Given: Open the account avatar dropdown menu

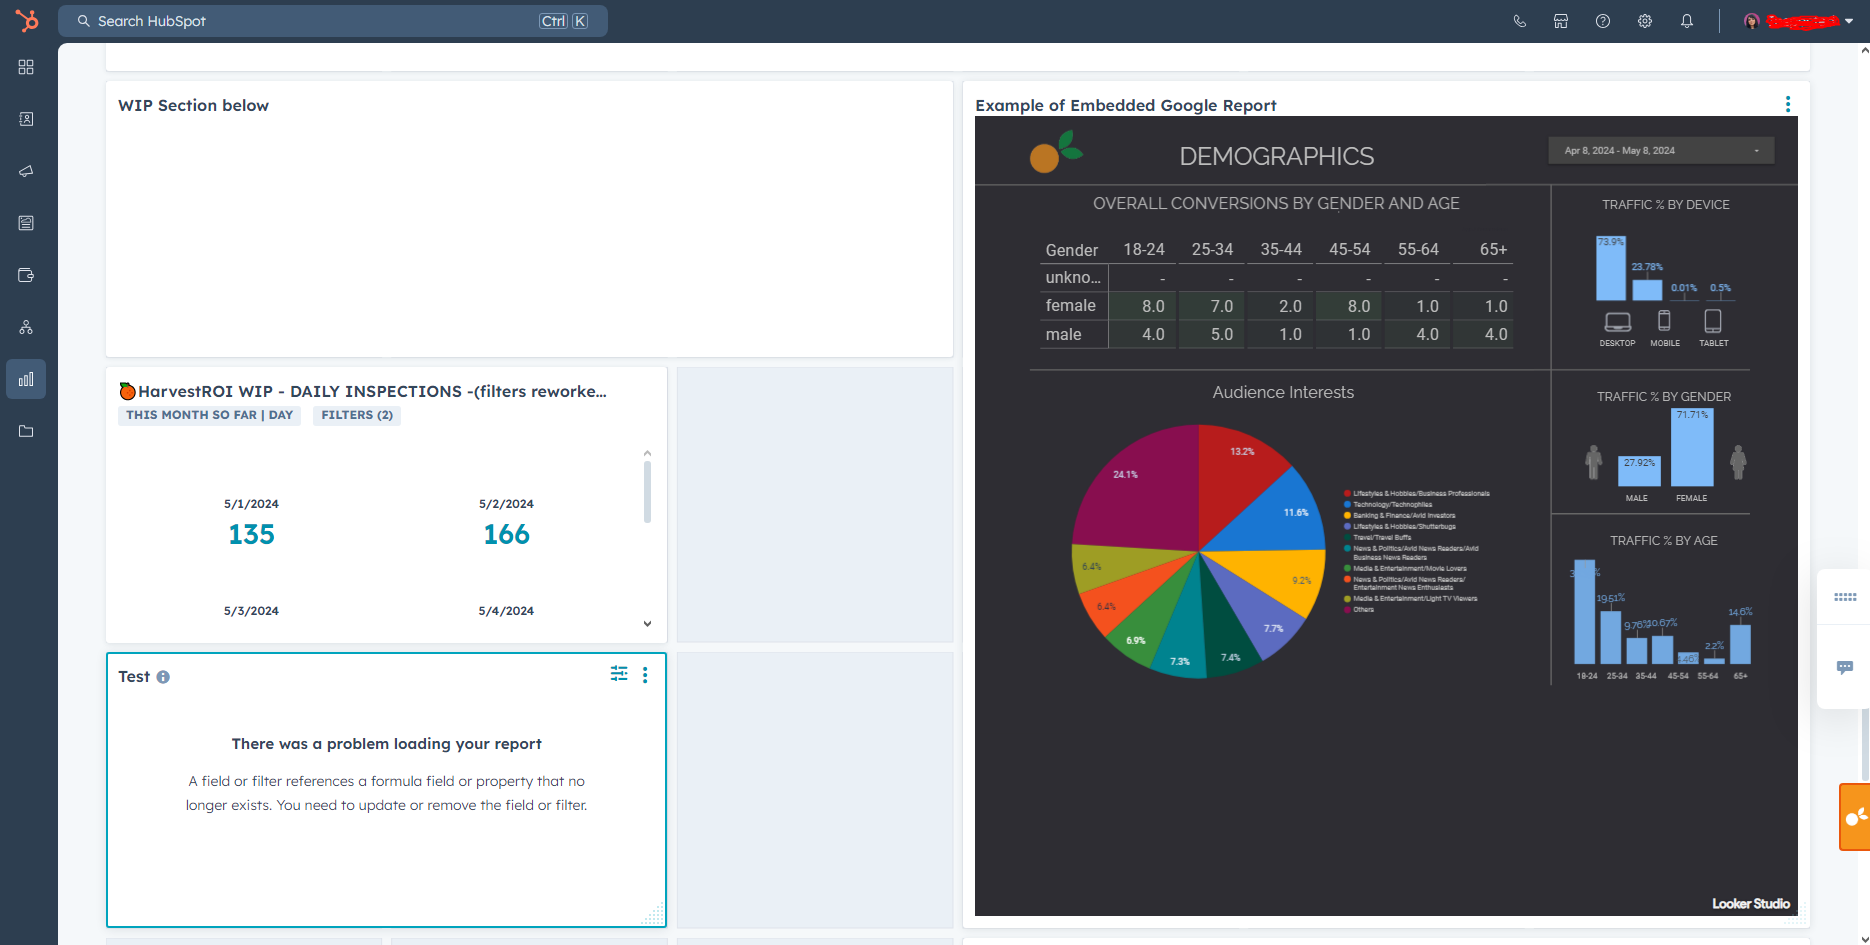Looking at the screenshot, I should click(x=1799, y=21).
